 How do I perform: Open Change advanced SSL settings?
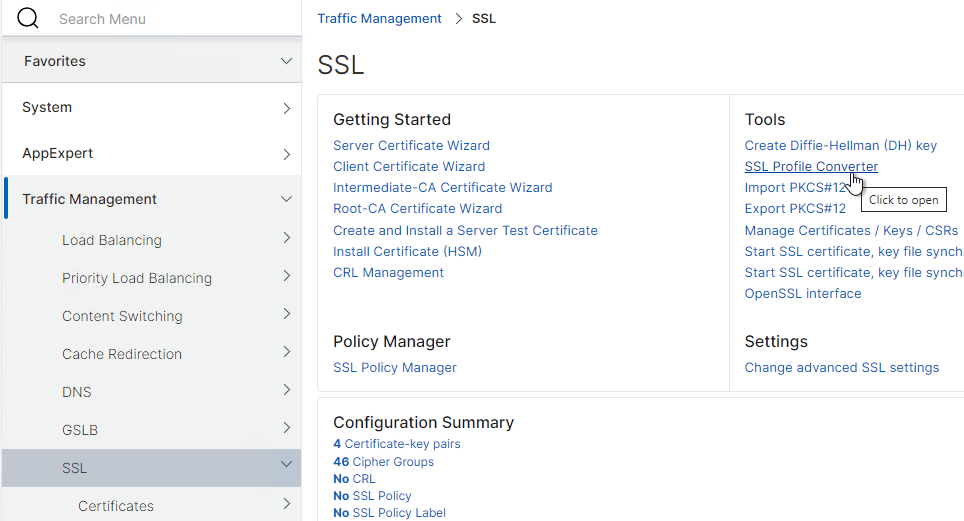pyautogui.click(x=841, y=368)
